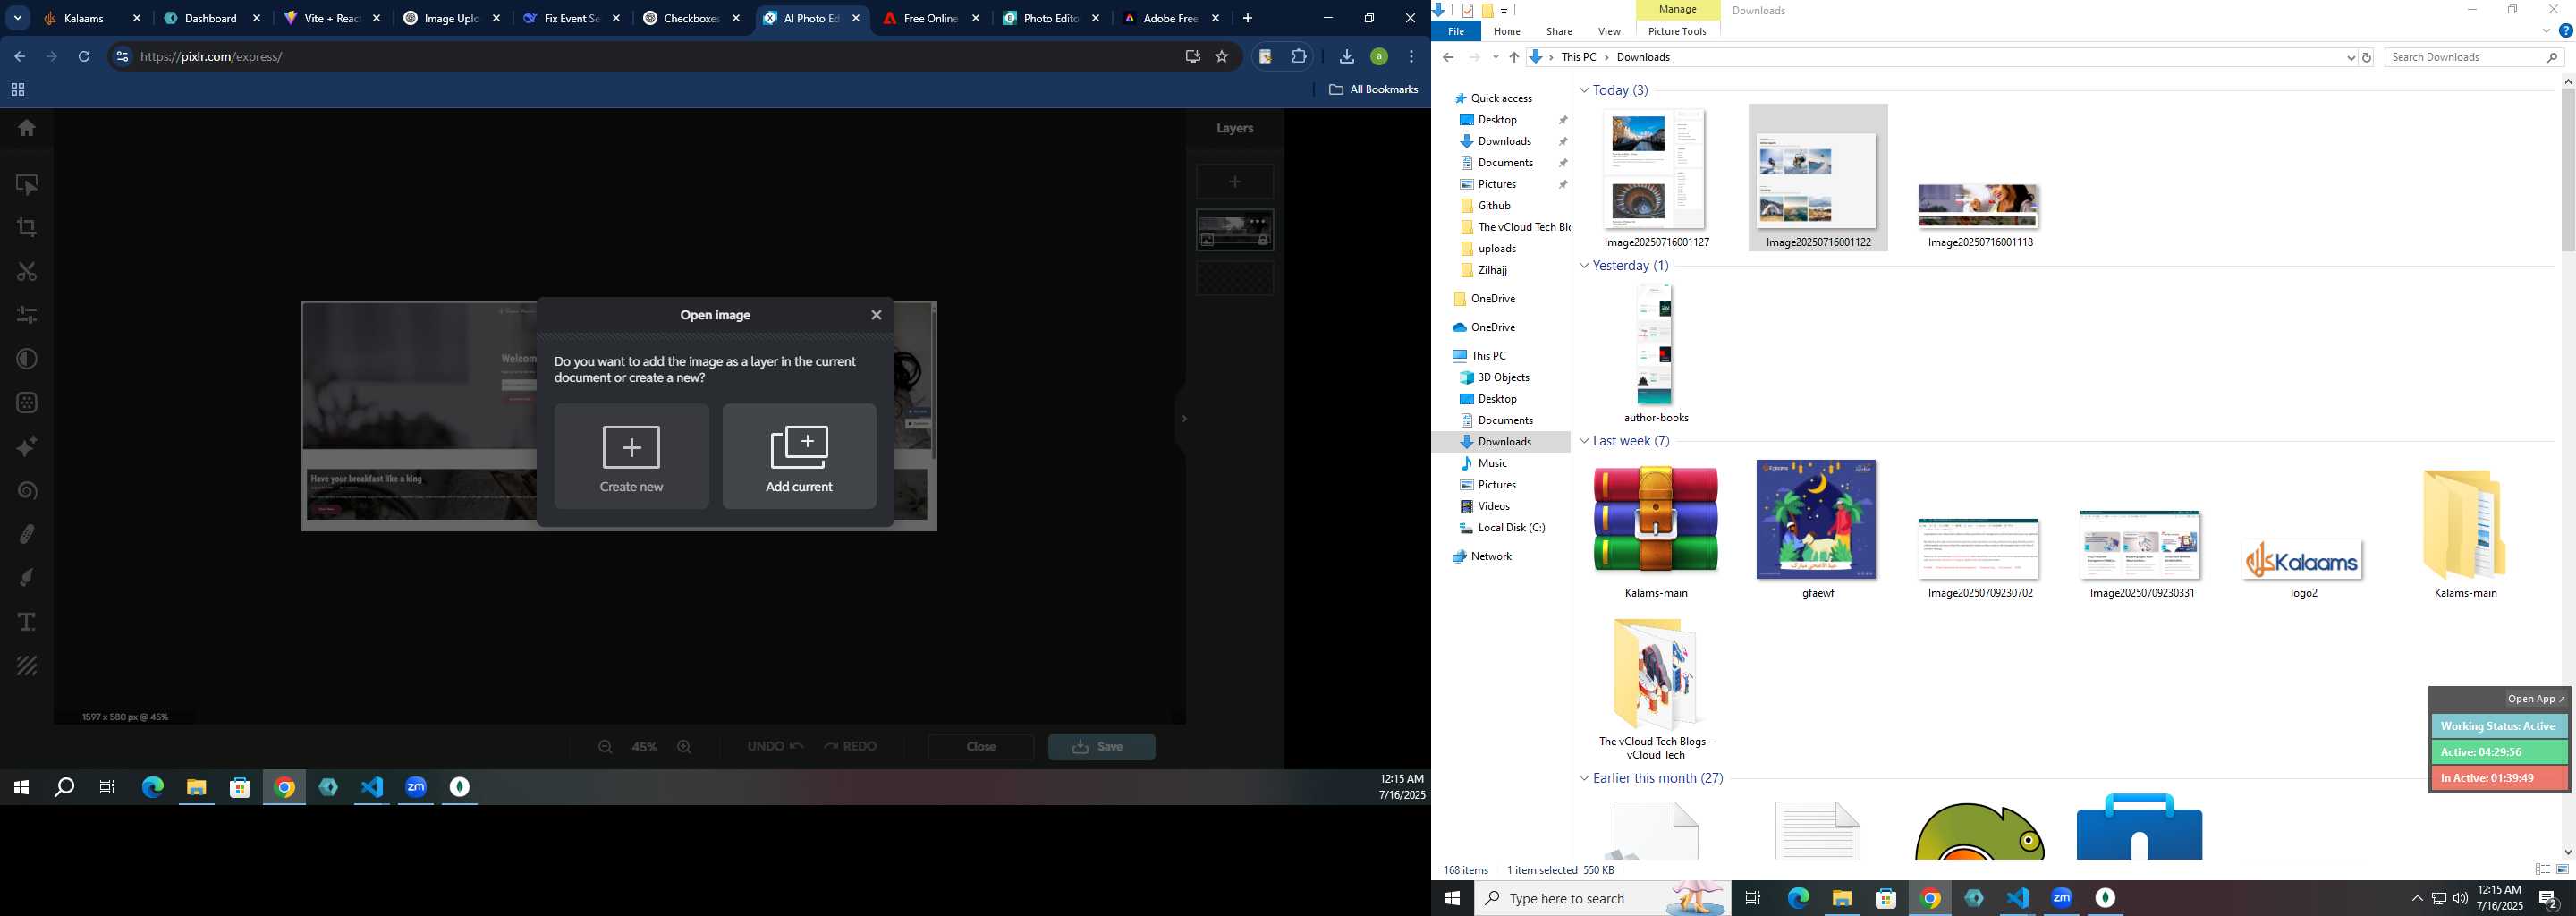Click the Save button in Pixlr
2576x916 pixels.
[x=1102, y=747]
